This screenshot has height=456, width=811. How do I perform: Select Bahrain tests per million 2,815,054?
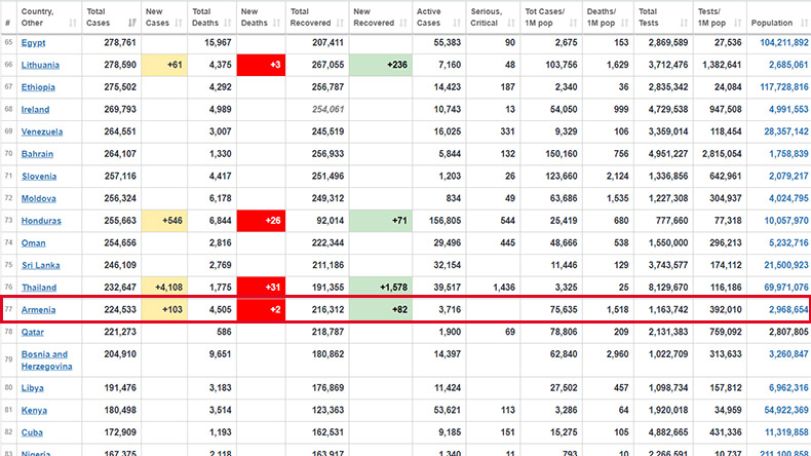click(x=722, y=154)
